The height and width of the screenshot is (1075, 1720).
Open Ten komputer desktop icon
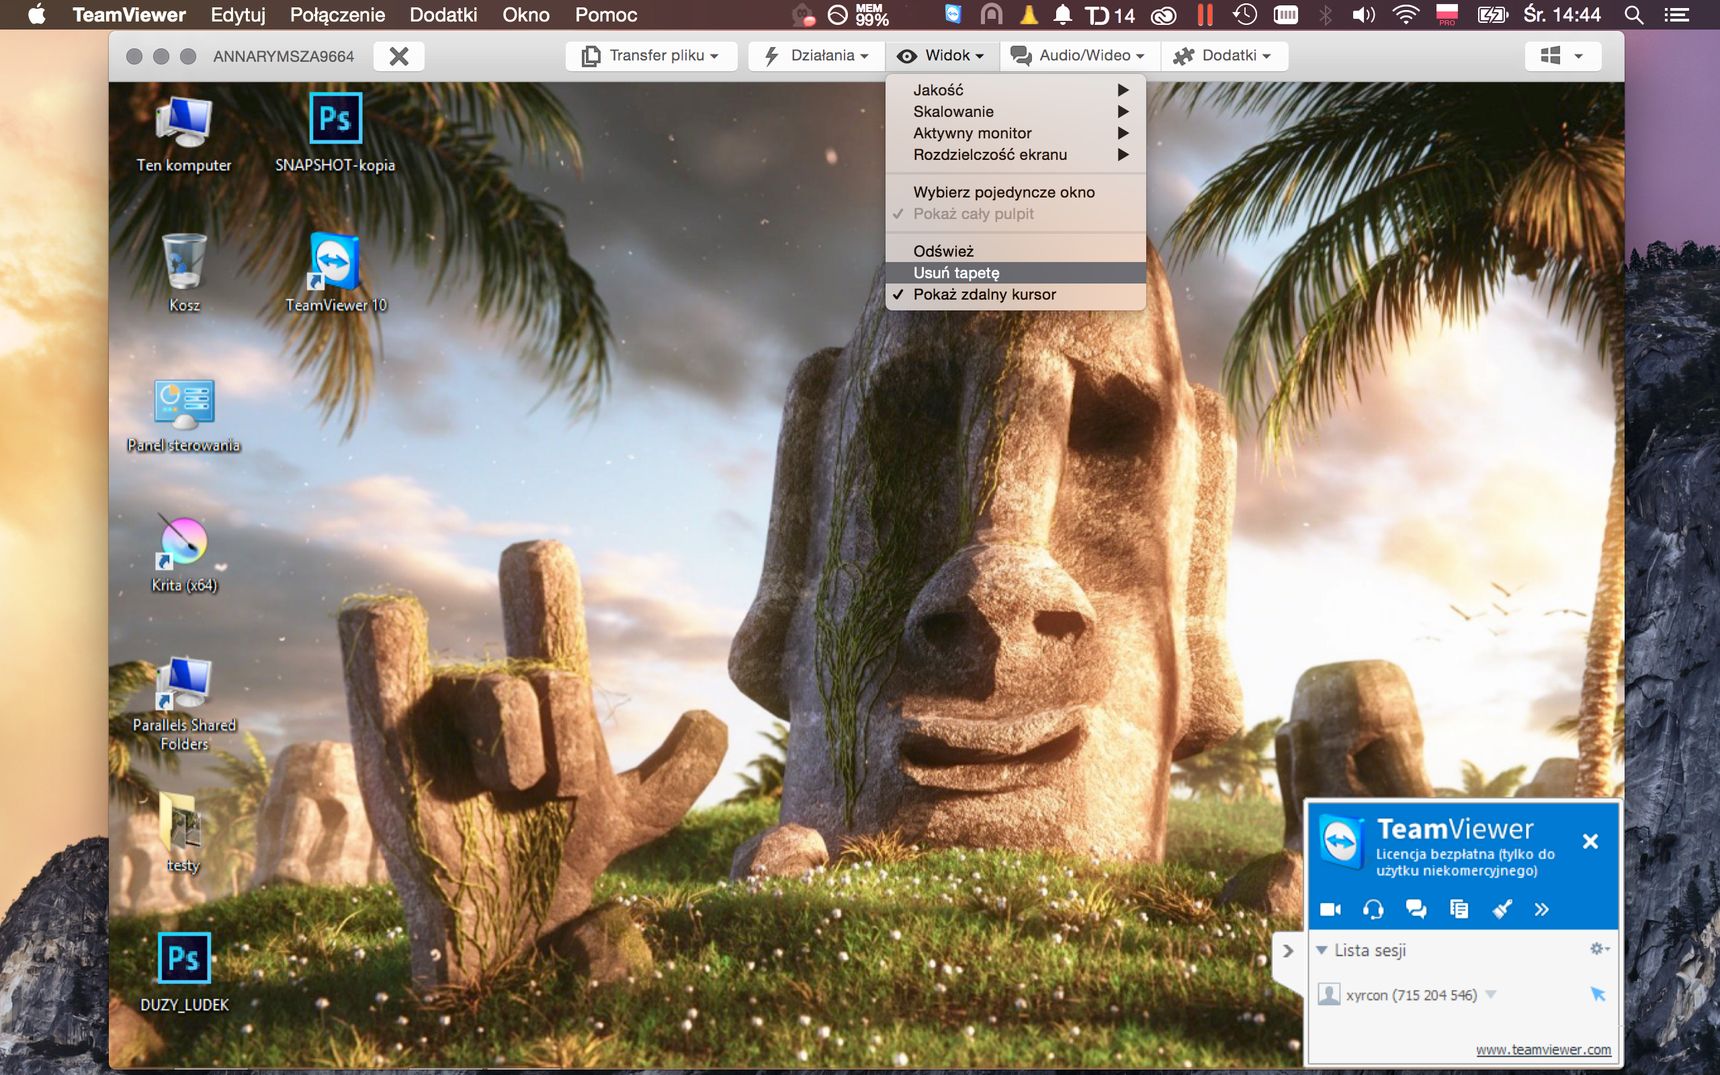tap(184, 134)
